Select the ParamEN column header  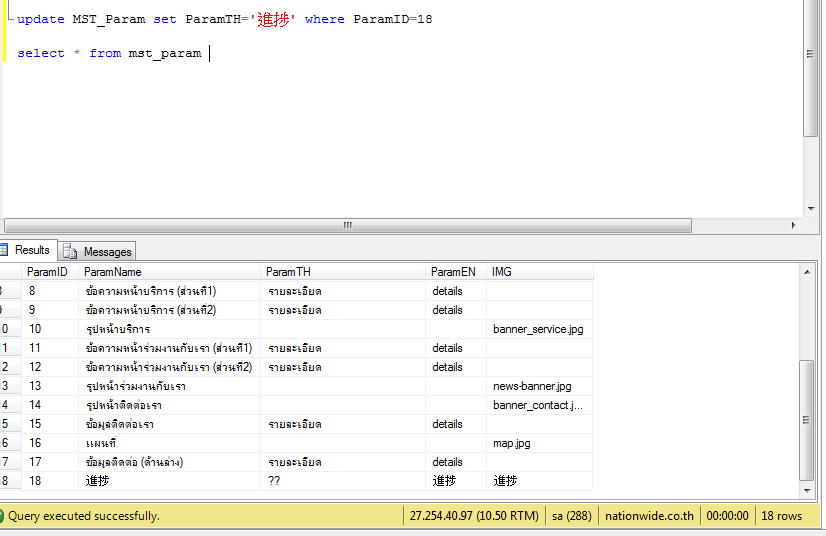(456, 272)
